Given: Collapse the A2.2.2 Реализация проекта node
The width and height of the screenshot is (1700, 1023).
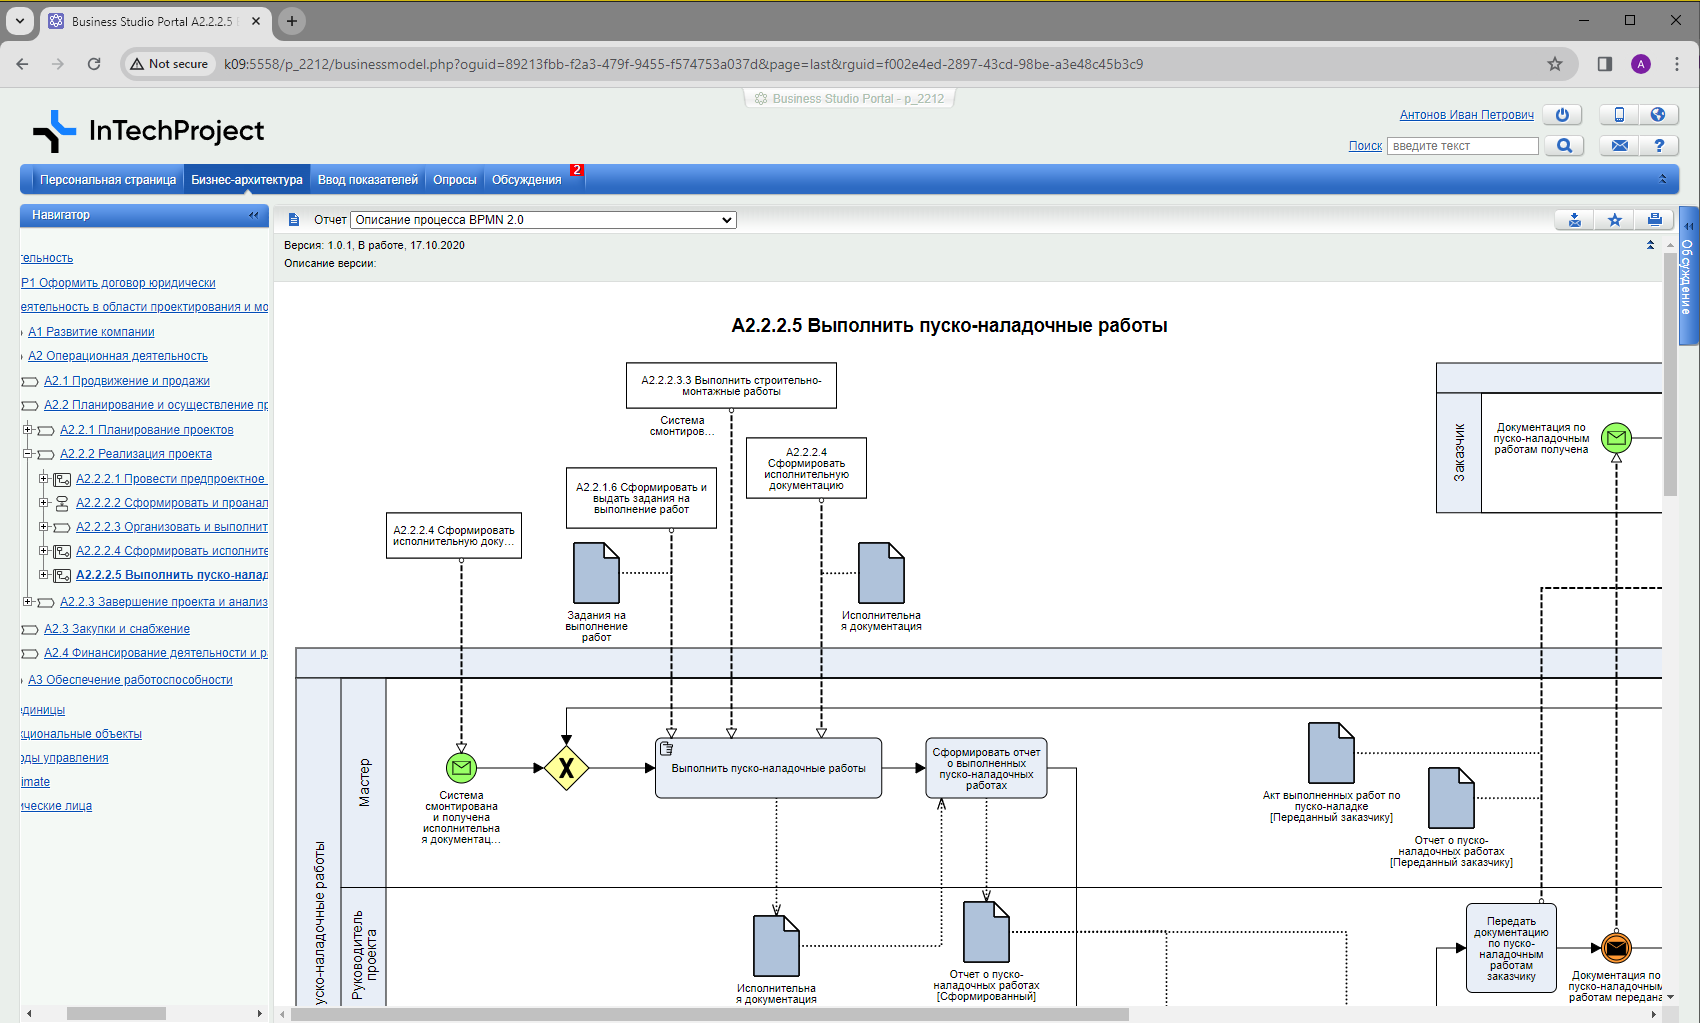Looking at the screenshot, I should pyautogui.click(x=28, y=454).
